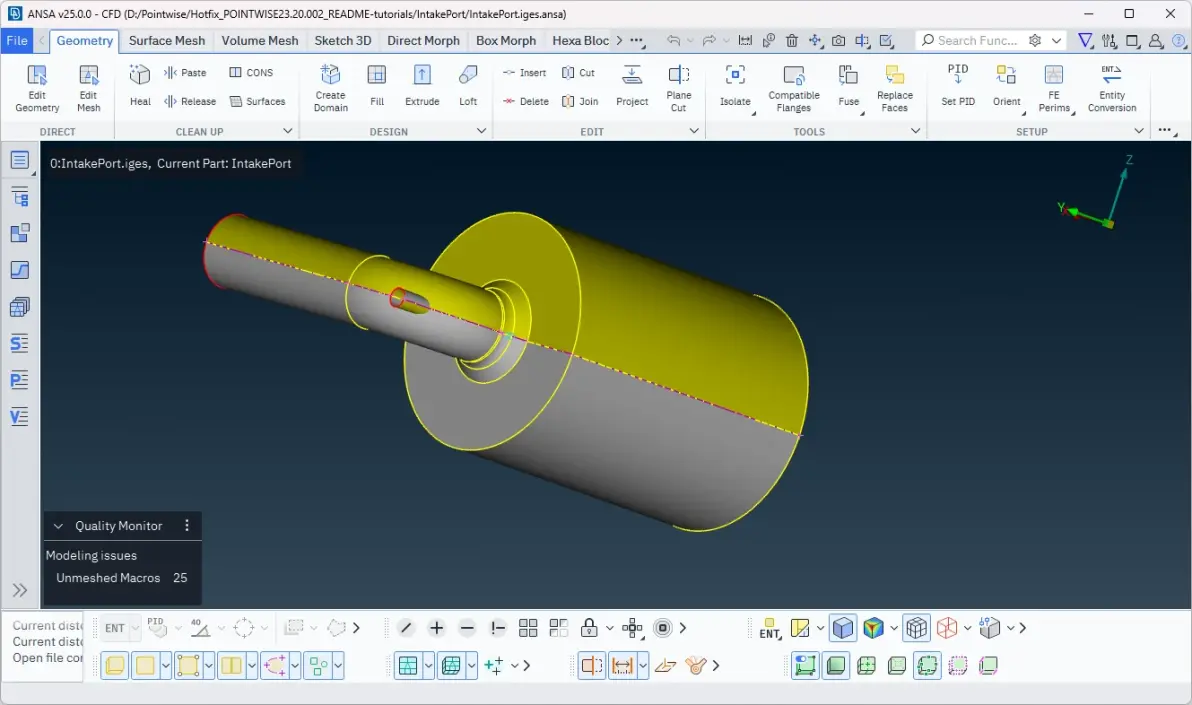Click the Surfaces button
Image resolution: width=1192 pixels, height=705 pixels.
pos(258,101)
